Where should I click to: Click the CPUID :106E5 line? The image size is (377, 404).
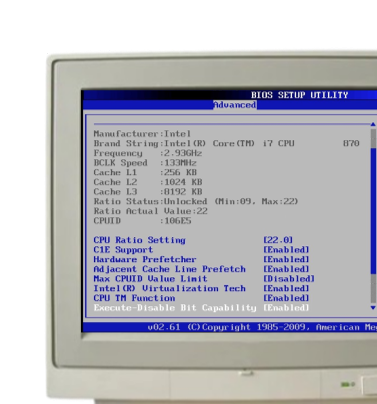(x=142, y=221)
